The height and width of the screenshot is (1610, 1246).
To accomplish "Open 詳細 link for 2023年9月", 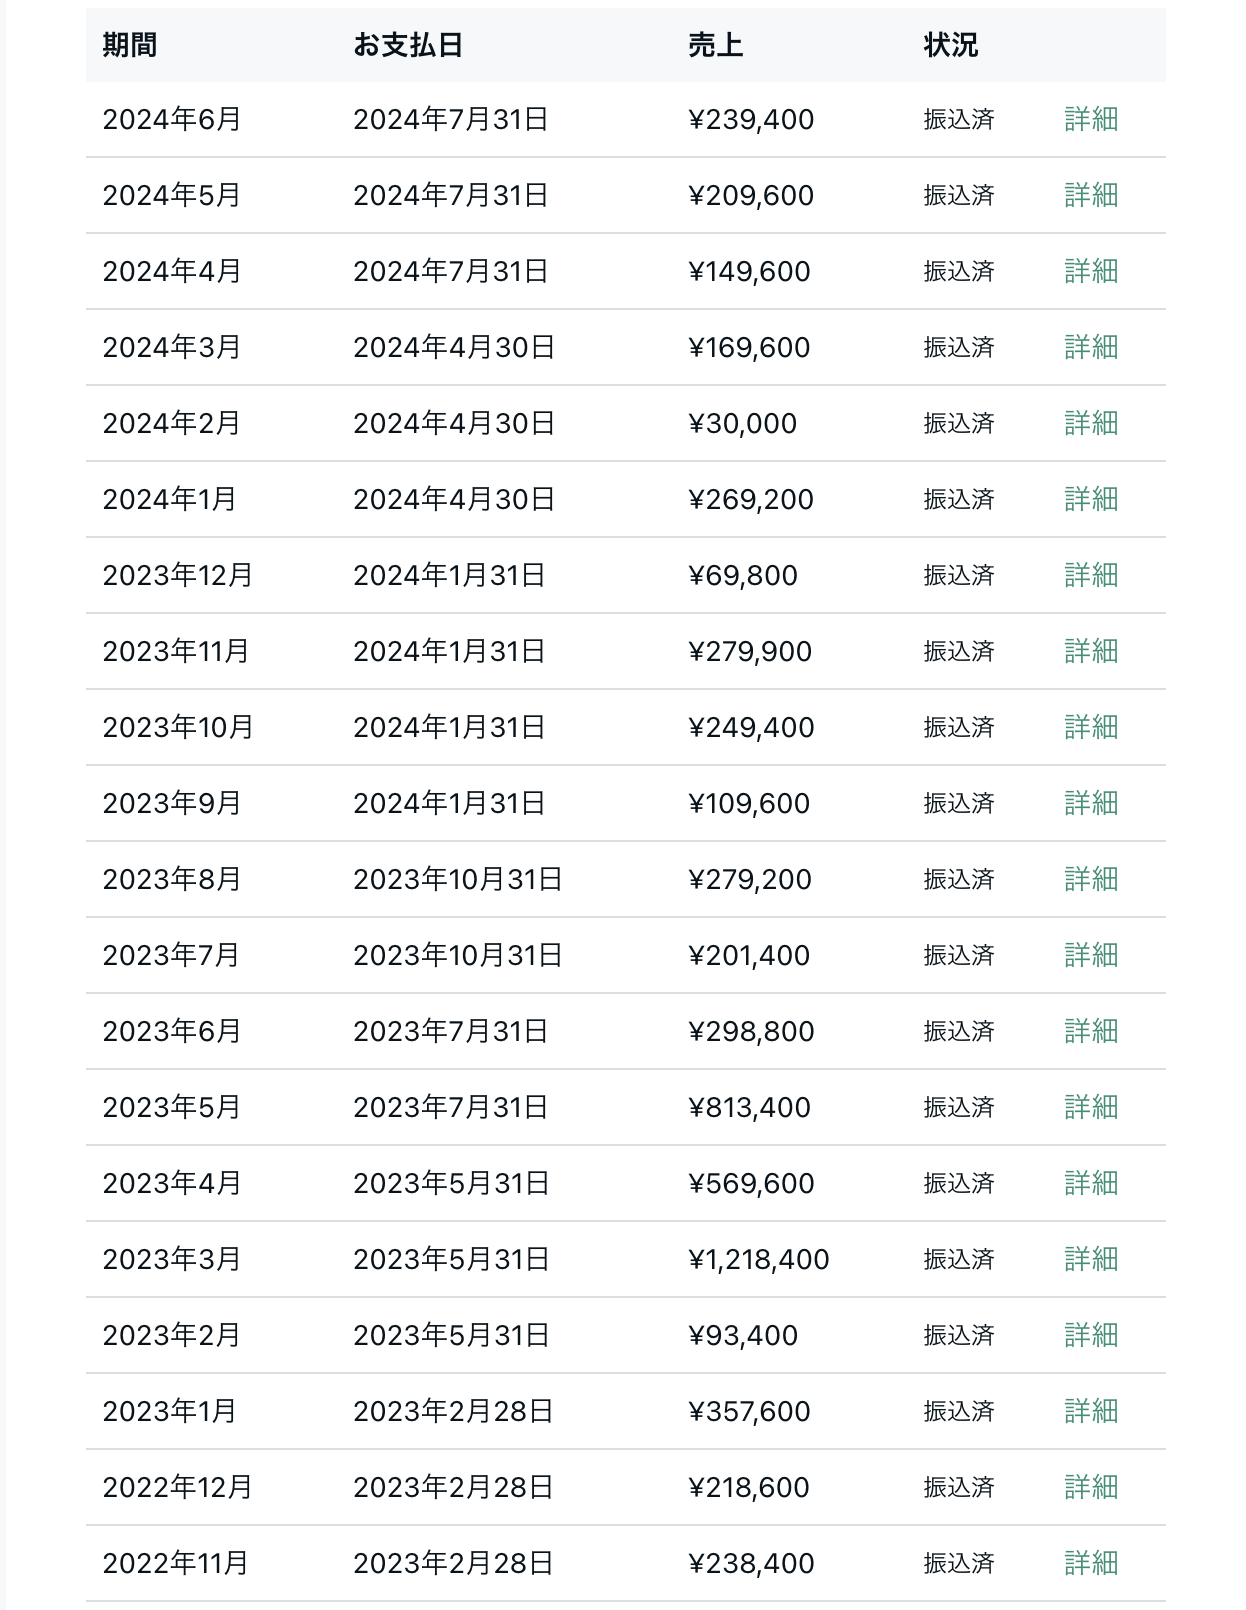I will (x=1091, y=803).
